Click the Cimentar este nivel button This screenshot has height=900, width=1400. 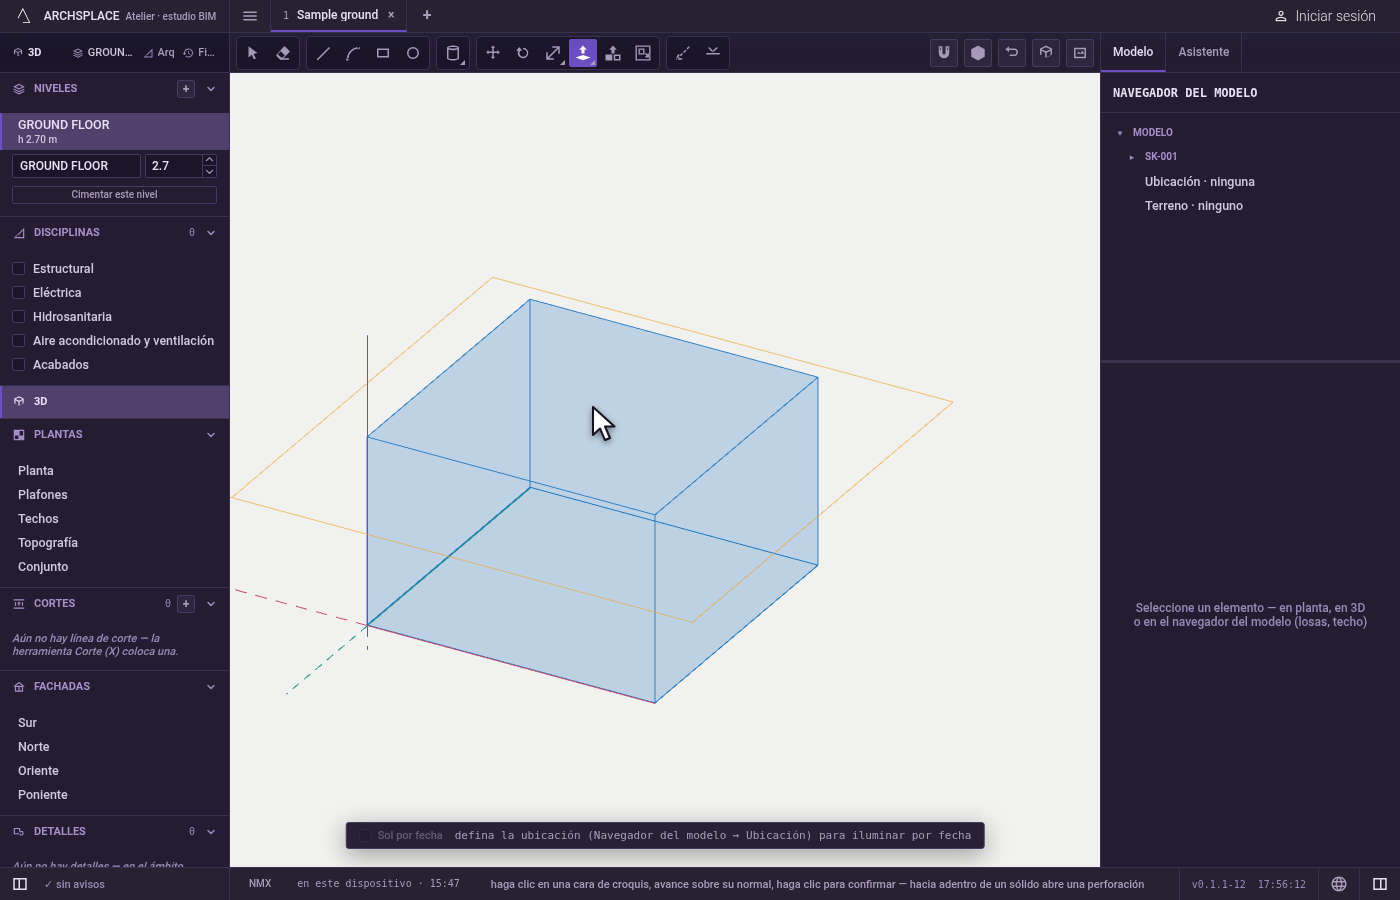point(114,195)
